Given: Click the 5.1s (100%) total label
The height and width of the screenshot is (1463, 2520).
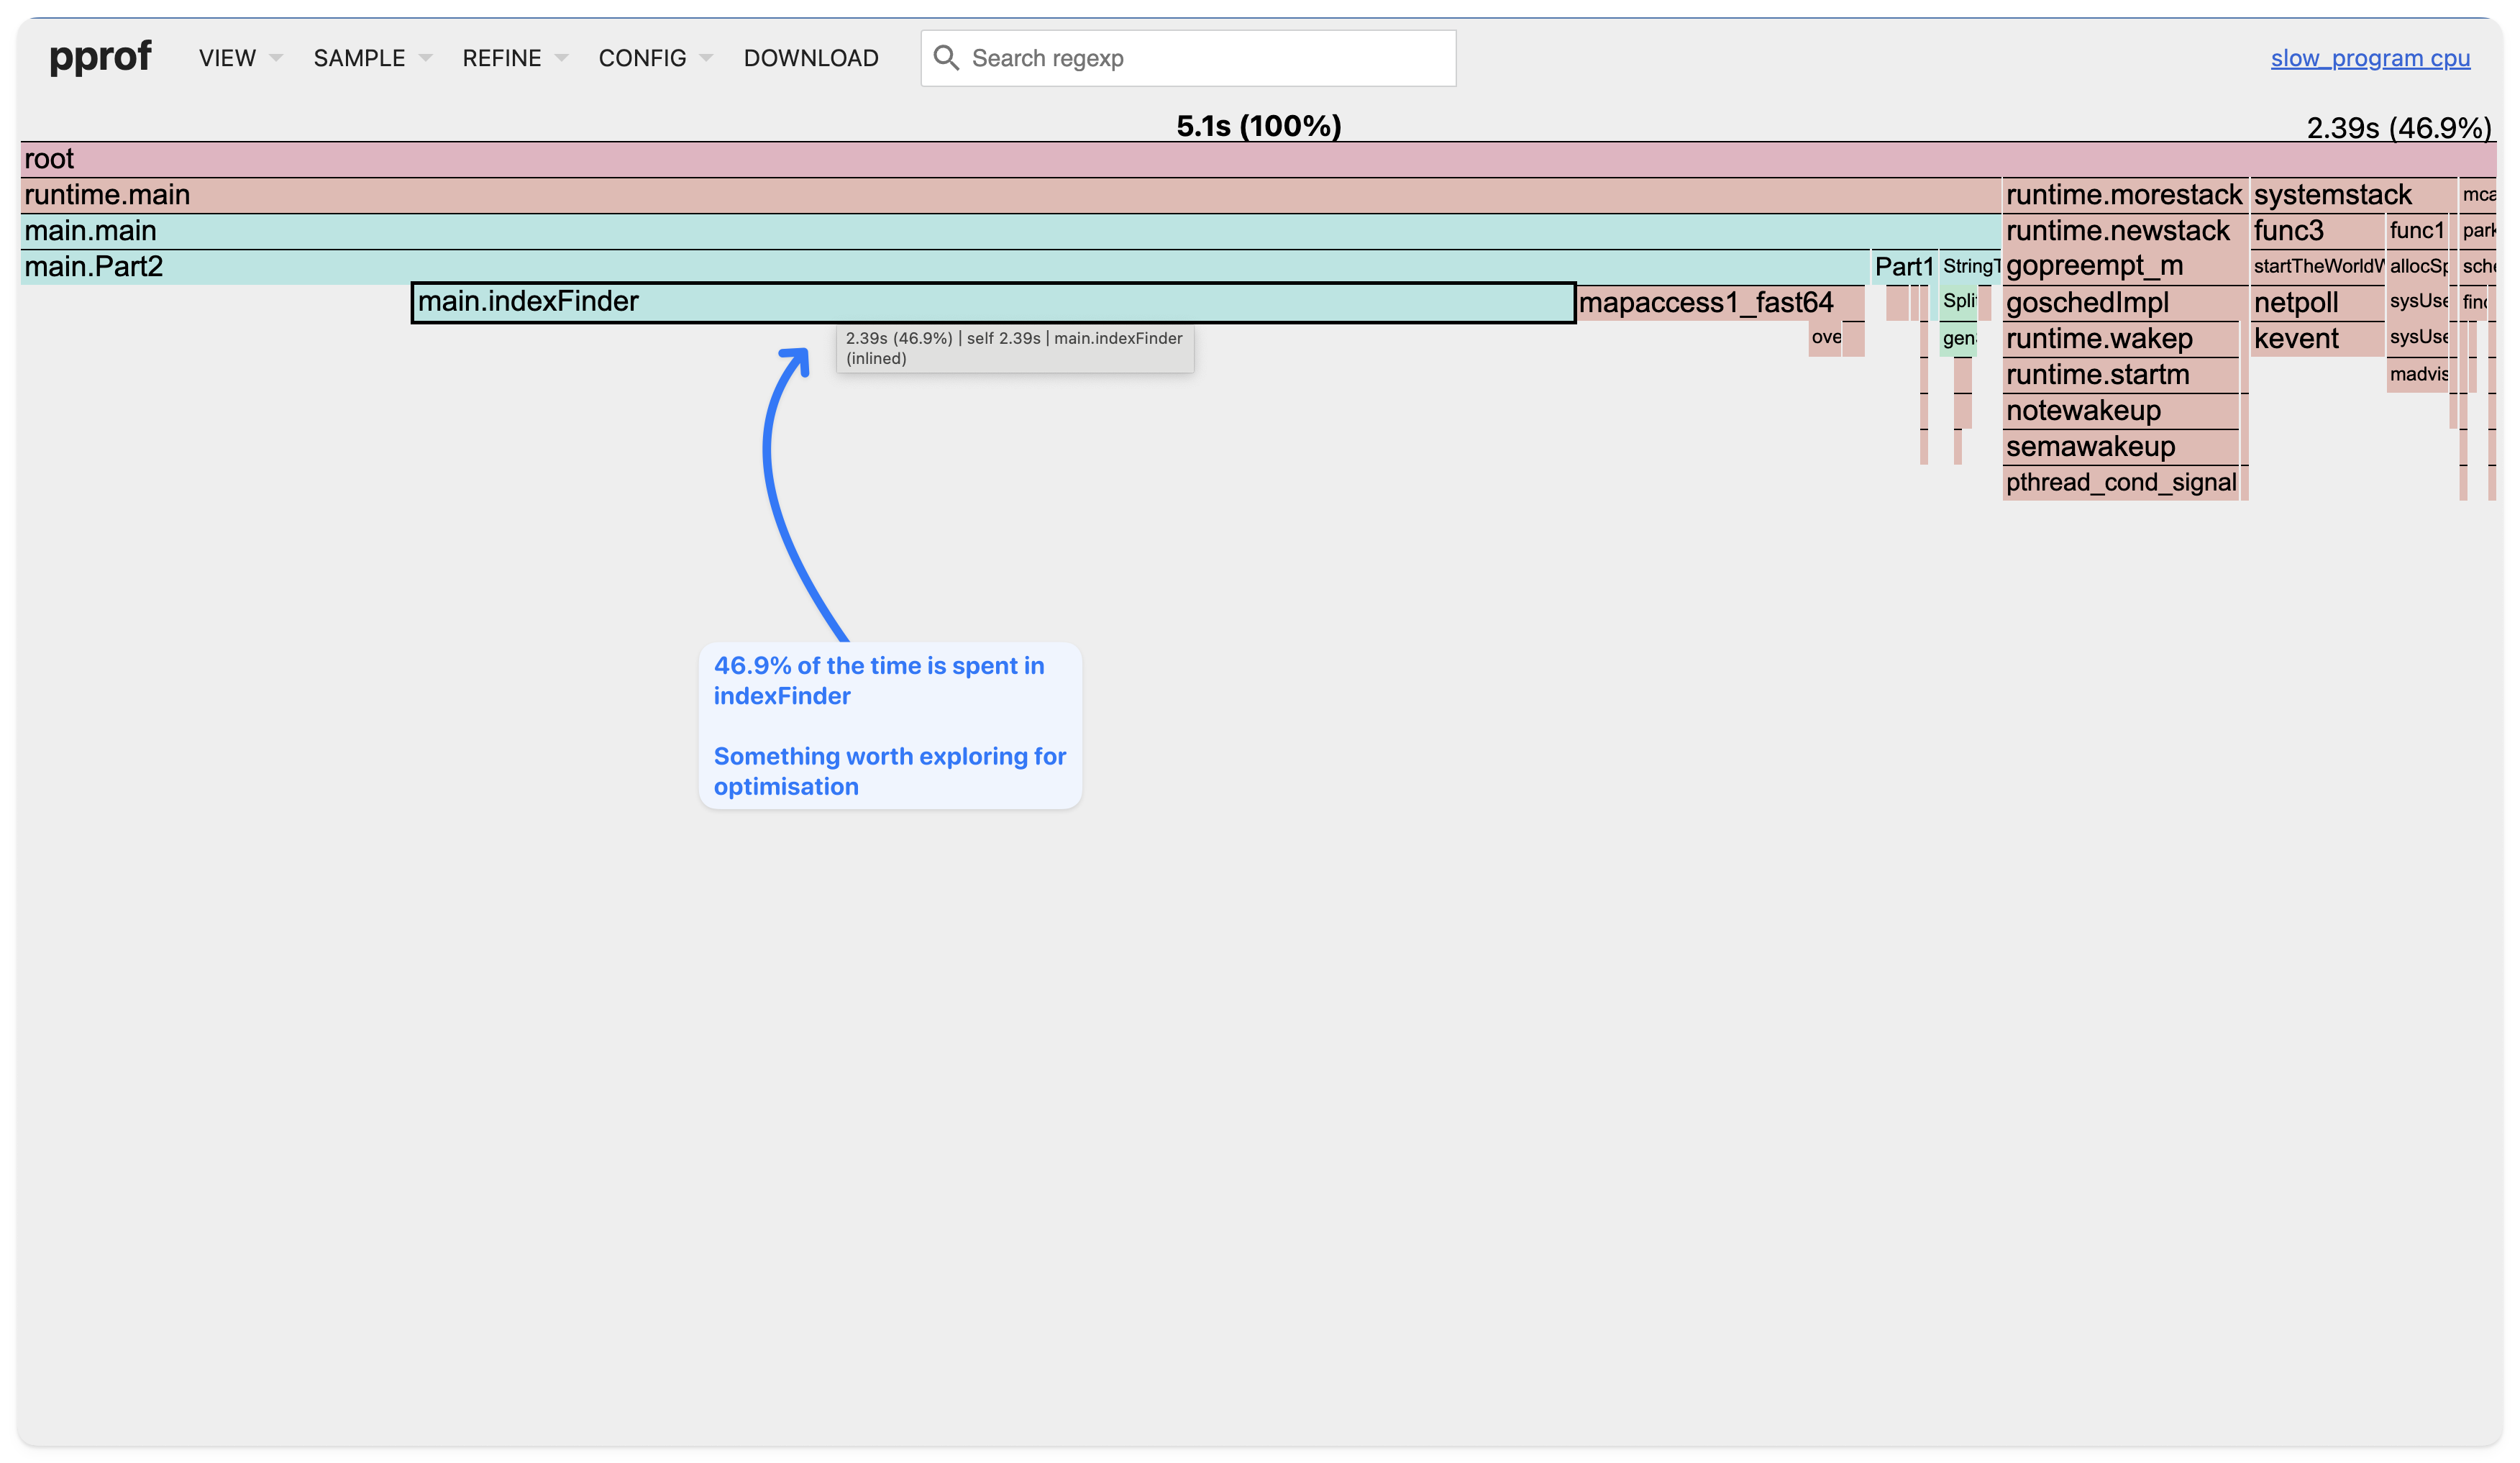Looking at the screenshot, I should coord(1258,126).
